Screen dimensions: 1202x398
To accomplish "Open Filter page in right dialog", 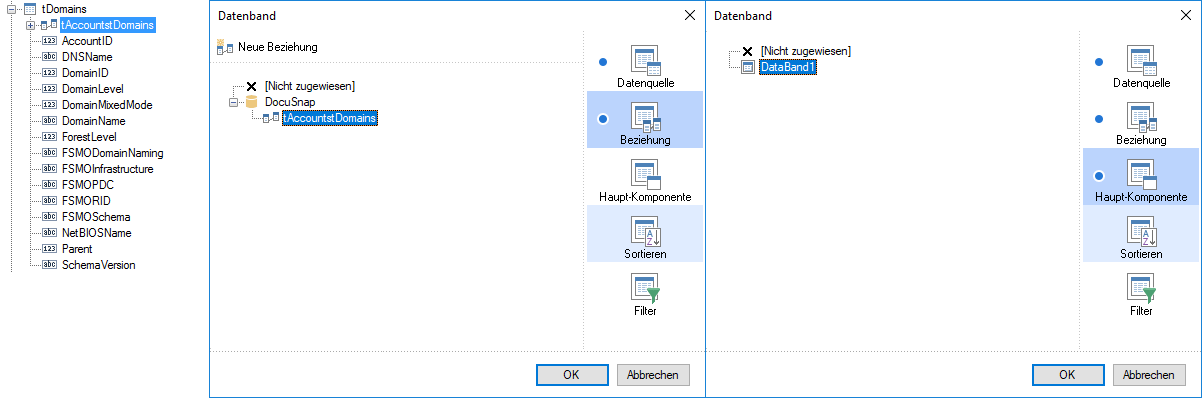I will click(1141, 295).
